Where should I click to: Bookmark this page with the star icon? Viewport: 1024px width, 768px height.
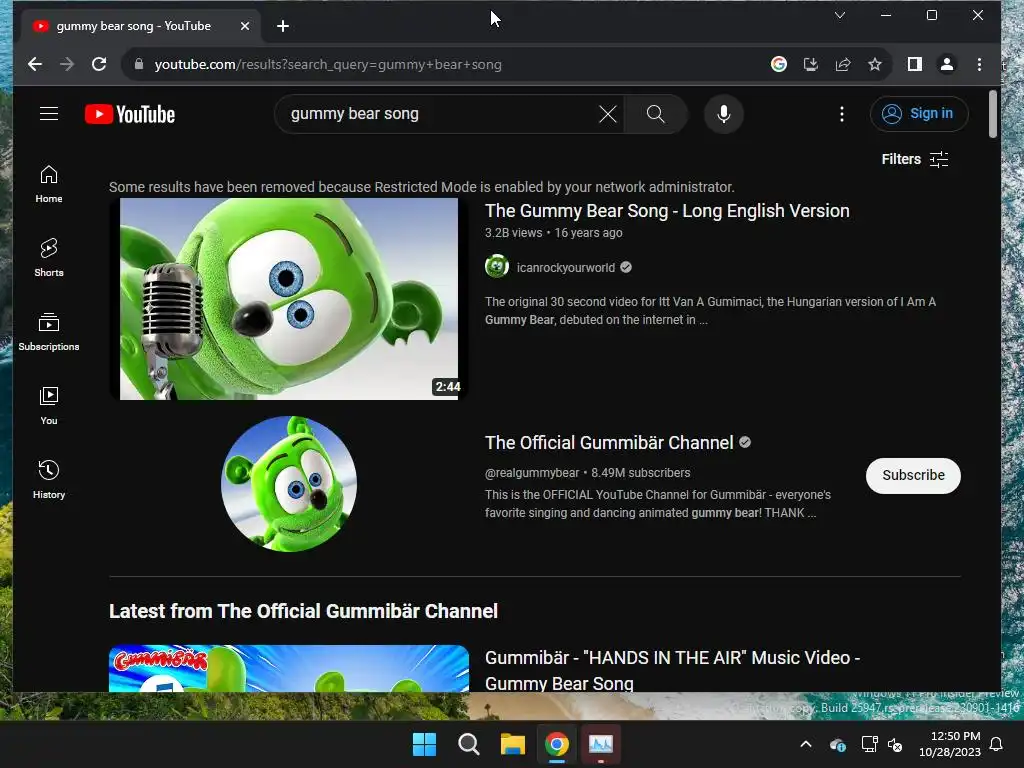click(874, 64)
